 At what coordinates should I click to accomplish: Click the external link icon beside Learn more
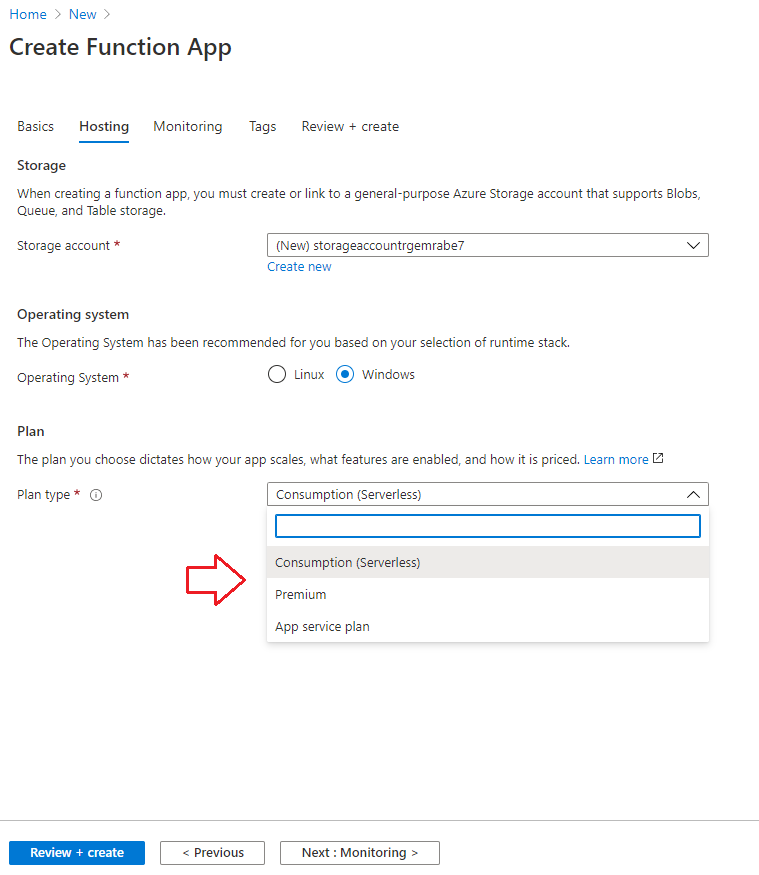coord(658,458)
